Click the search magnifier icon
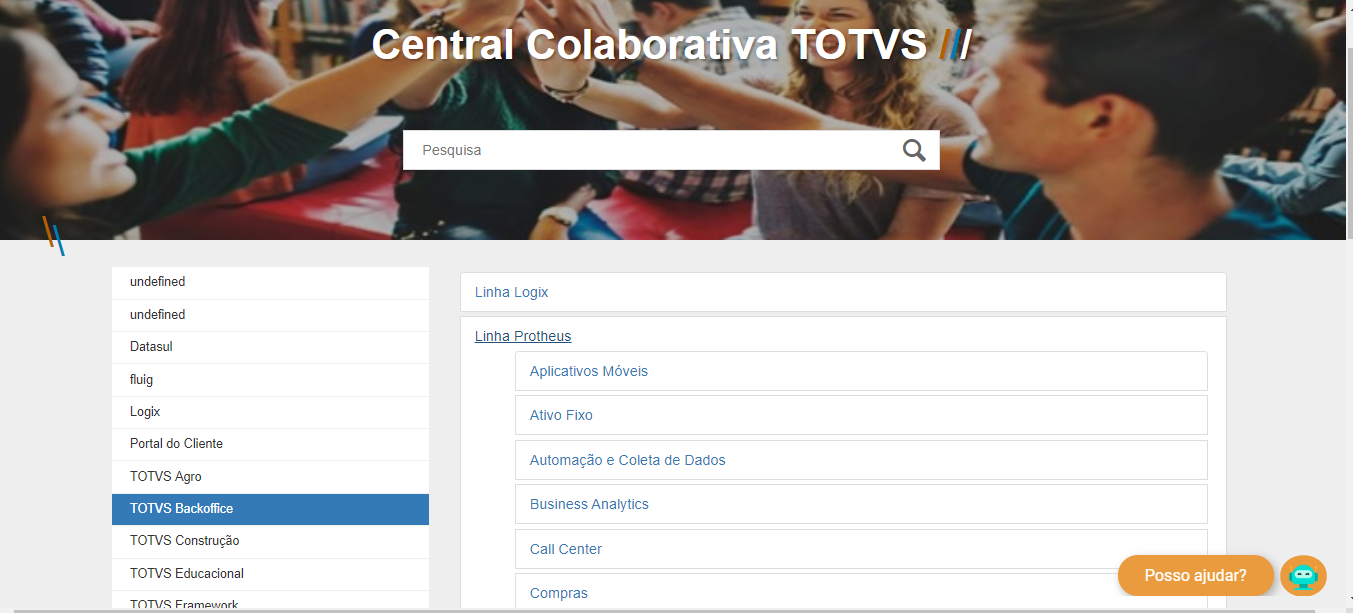1353x613 pixels. 914,150
